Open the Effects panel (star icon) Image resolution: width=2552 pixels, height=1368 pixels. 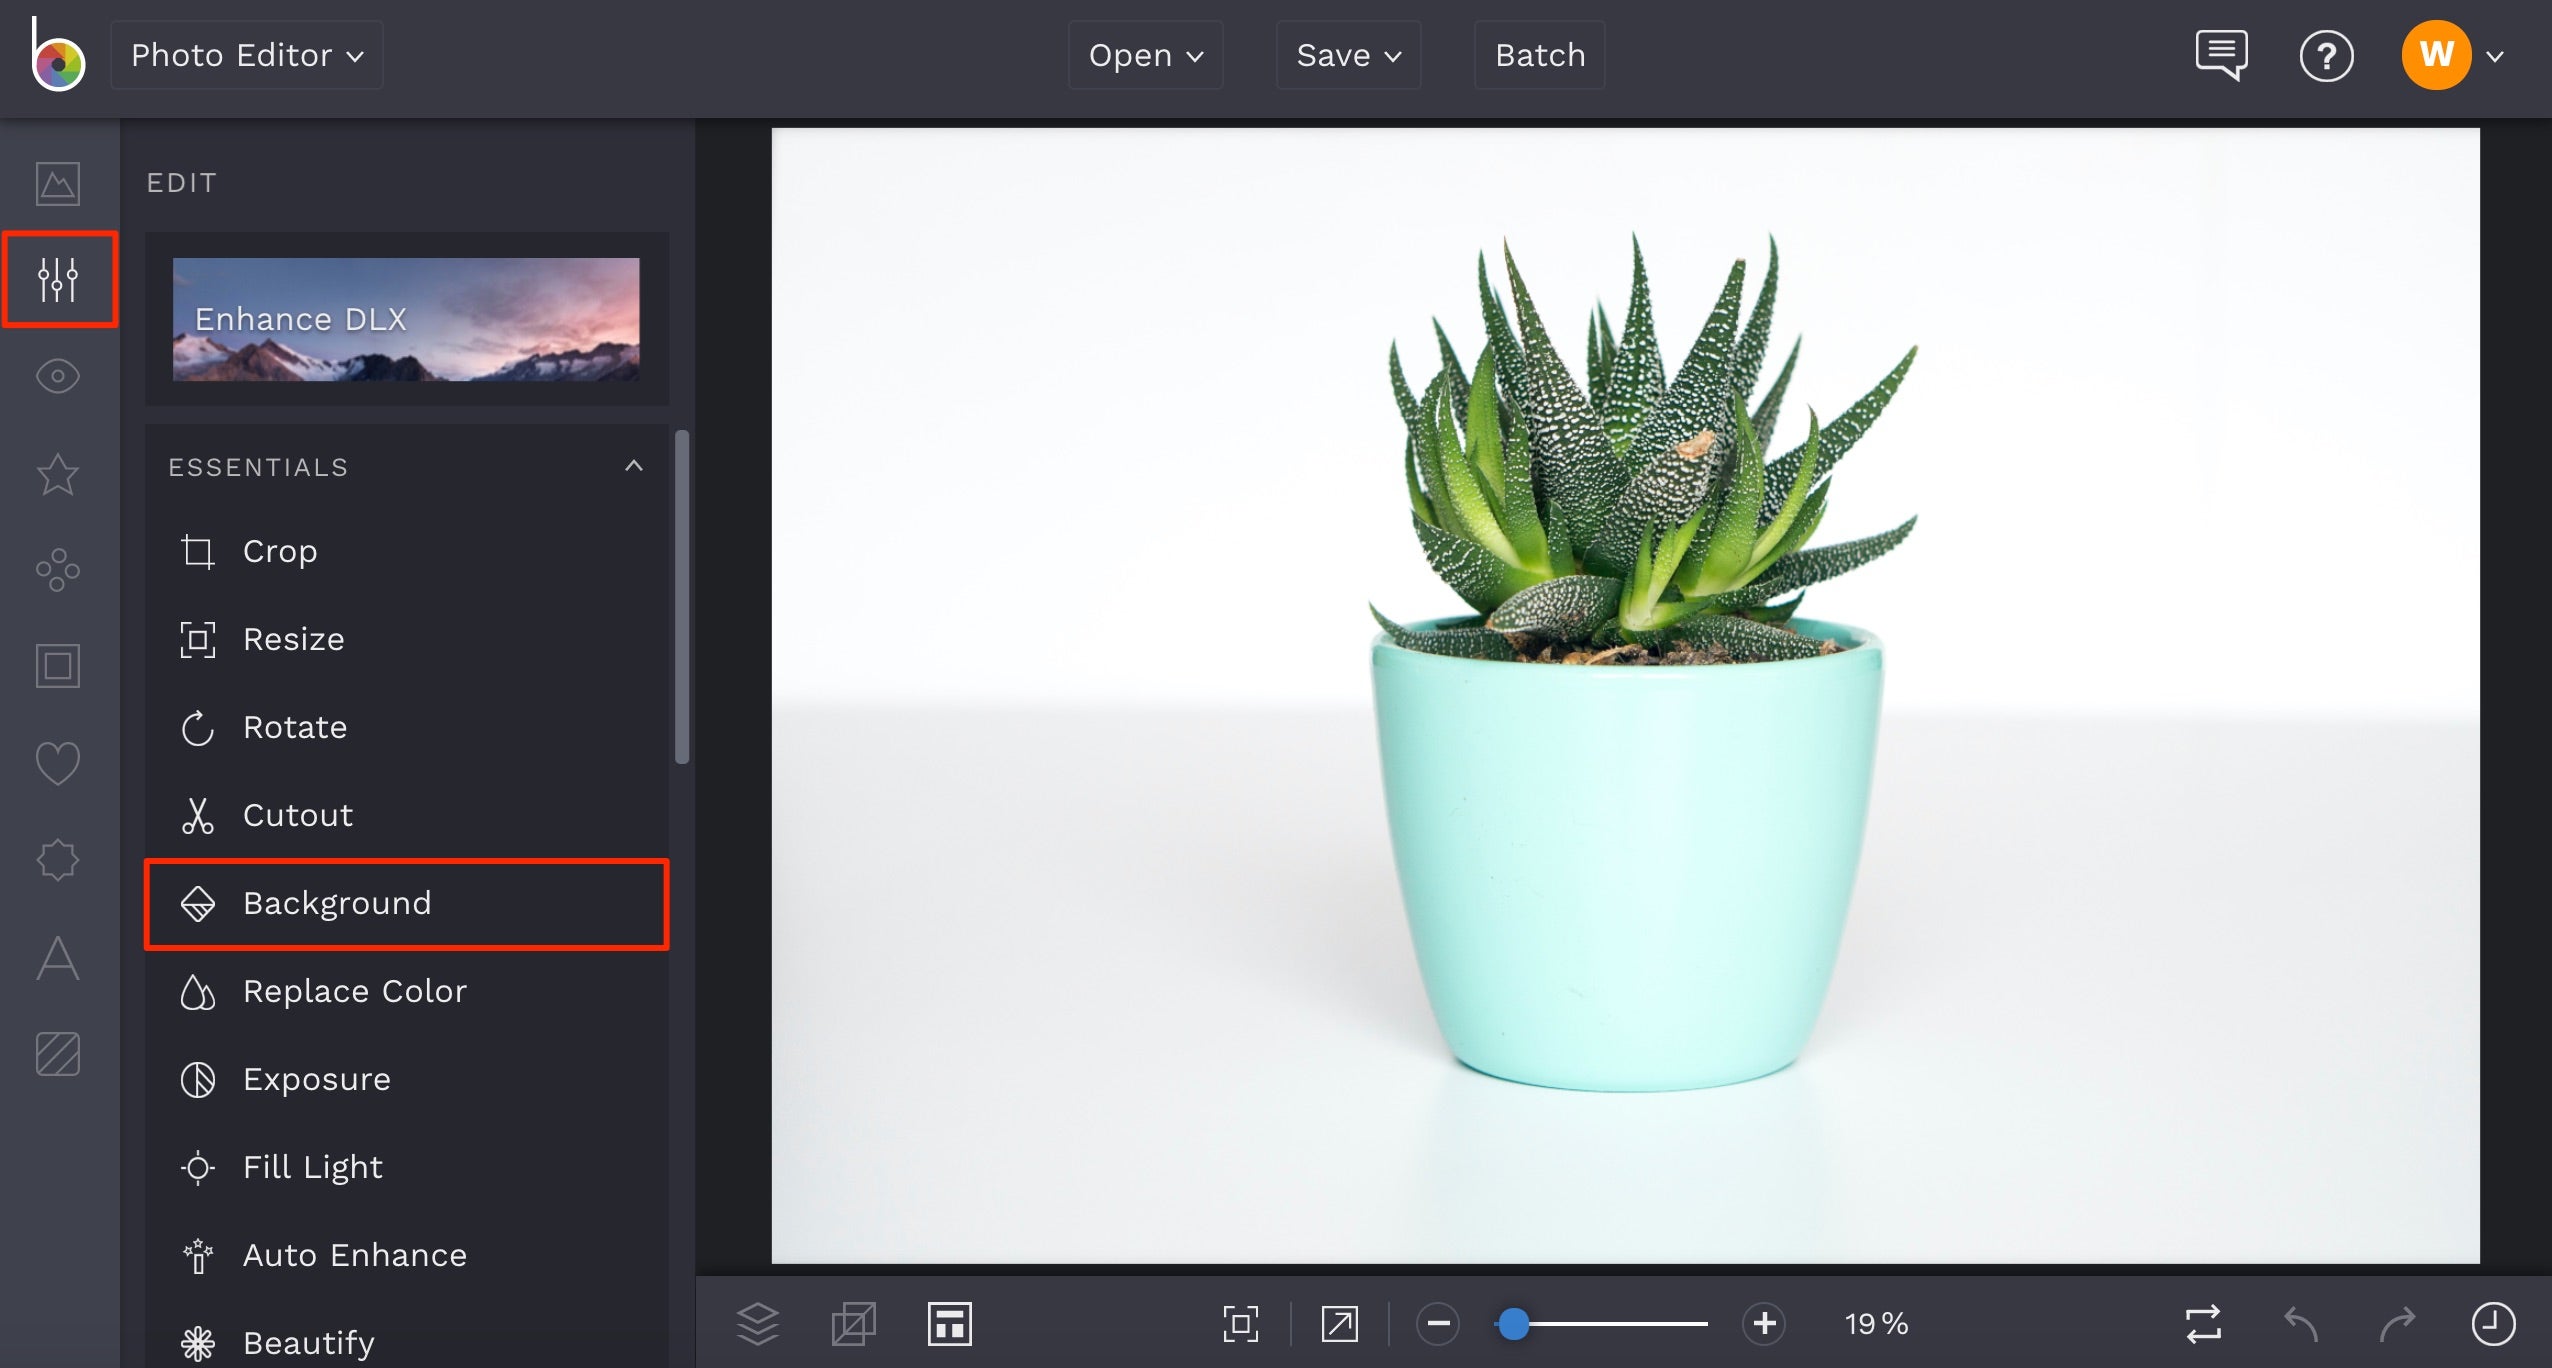click(57, 474)
